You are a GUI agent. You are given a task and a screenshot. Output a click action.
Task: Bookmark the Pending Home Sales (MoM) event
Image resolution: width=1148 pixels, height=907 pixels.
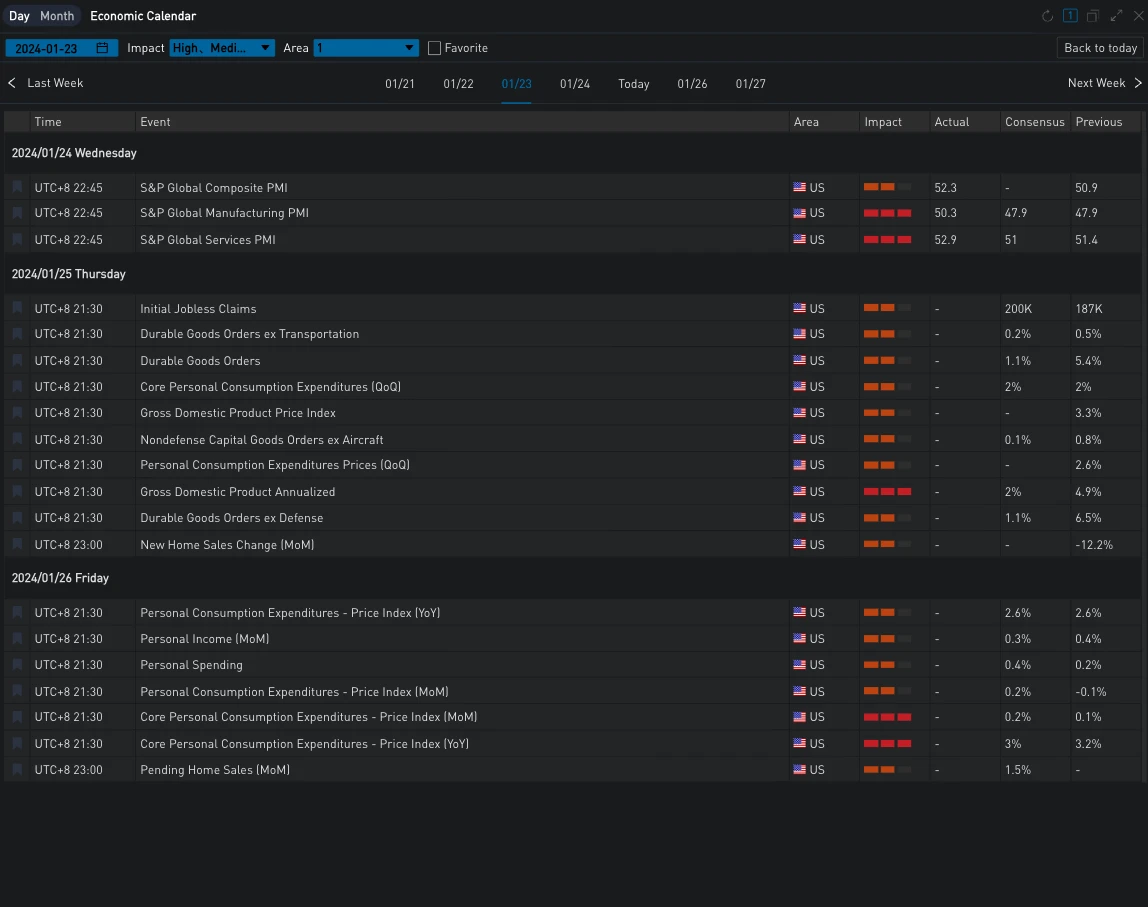[17, 769]
